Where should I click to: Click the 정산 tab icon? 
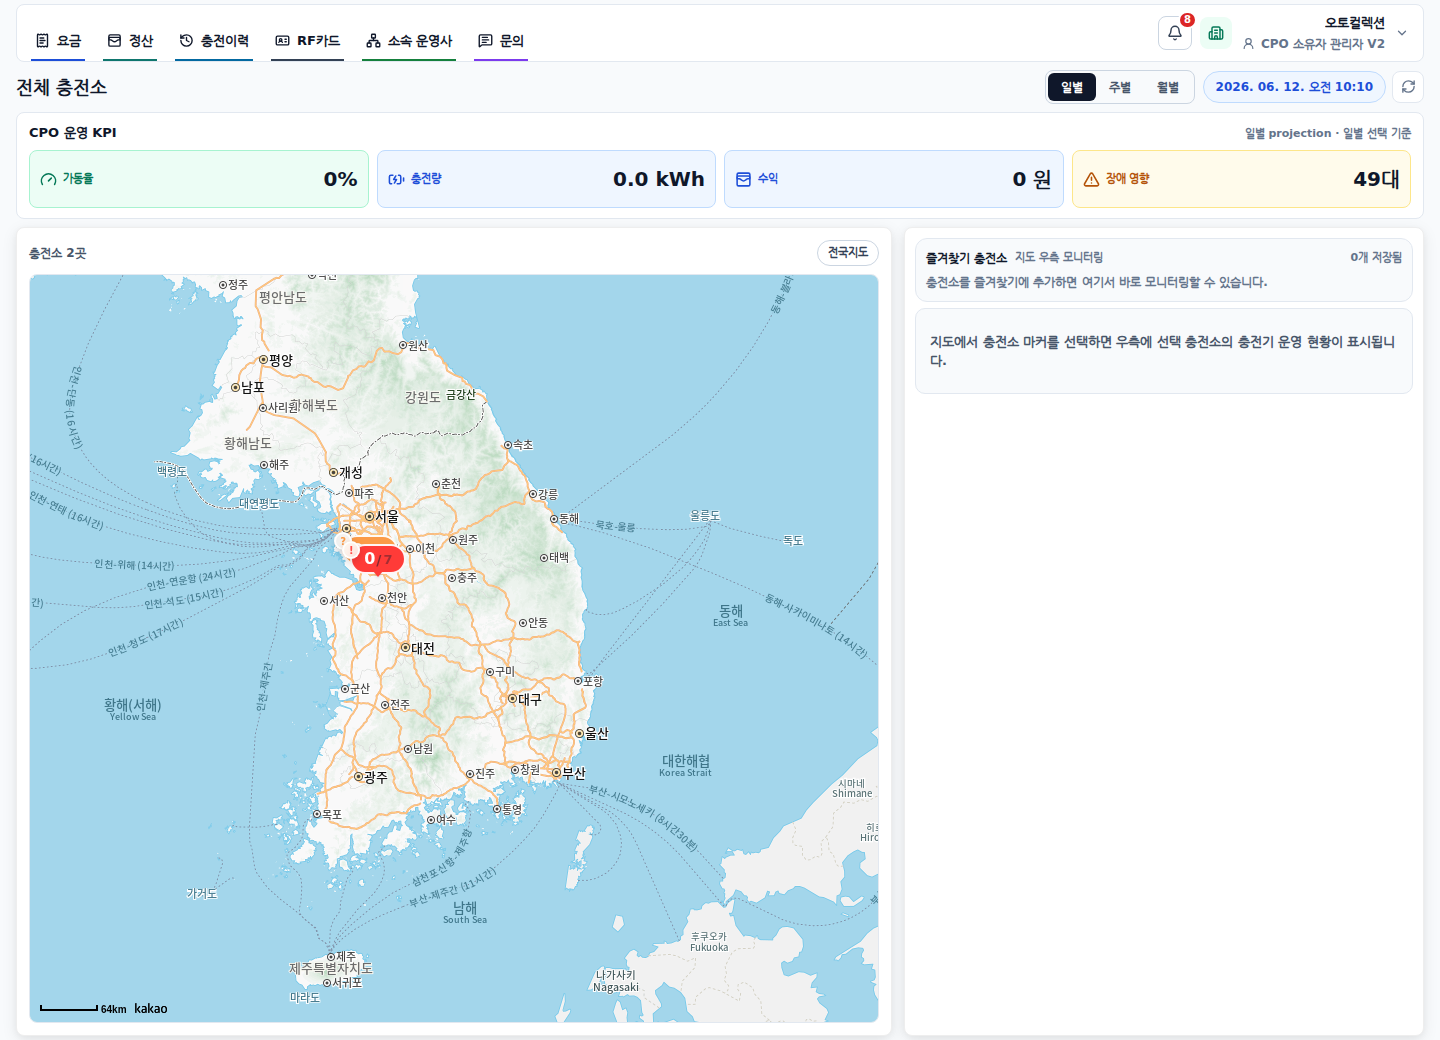click(x=114, y=41)
